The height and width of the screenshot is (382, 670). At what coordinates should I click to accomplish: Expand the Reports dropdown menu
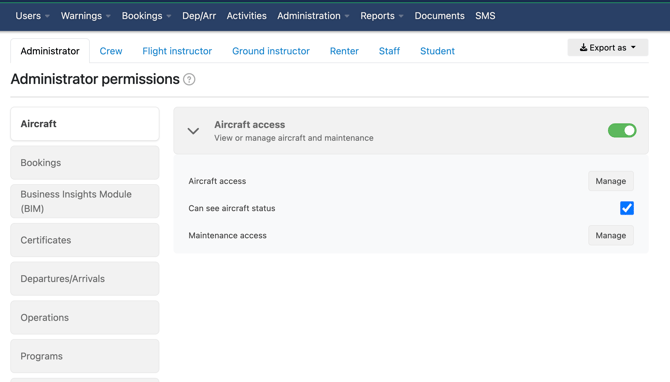click(x=382, y=16)
